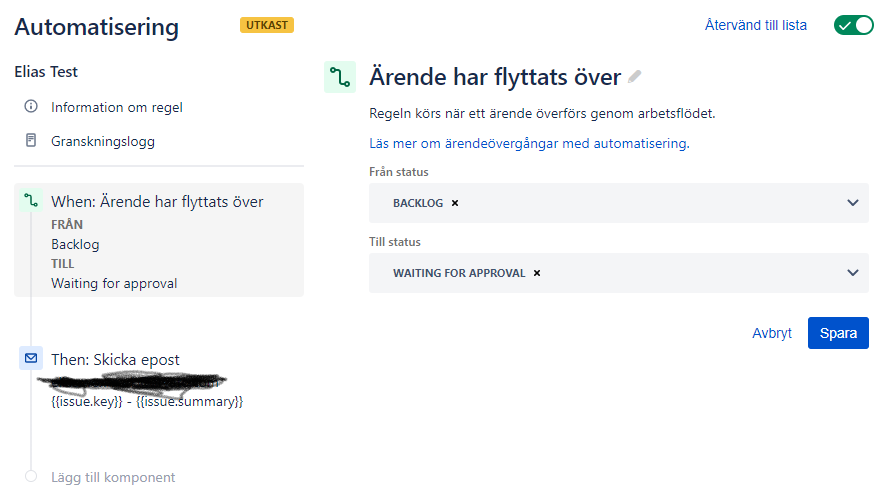Remove WAITING FOR APPROVAL from Till status

pyautogui.click(x=537, y=273)
